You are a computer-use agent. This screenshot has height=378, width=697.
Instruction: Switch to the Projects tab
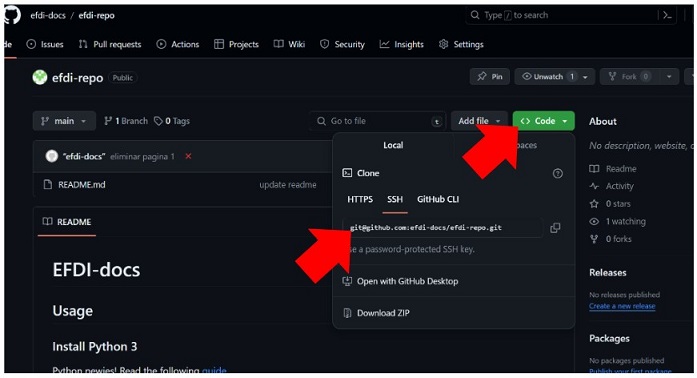pos(236,44)
